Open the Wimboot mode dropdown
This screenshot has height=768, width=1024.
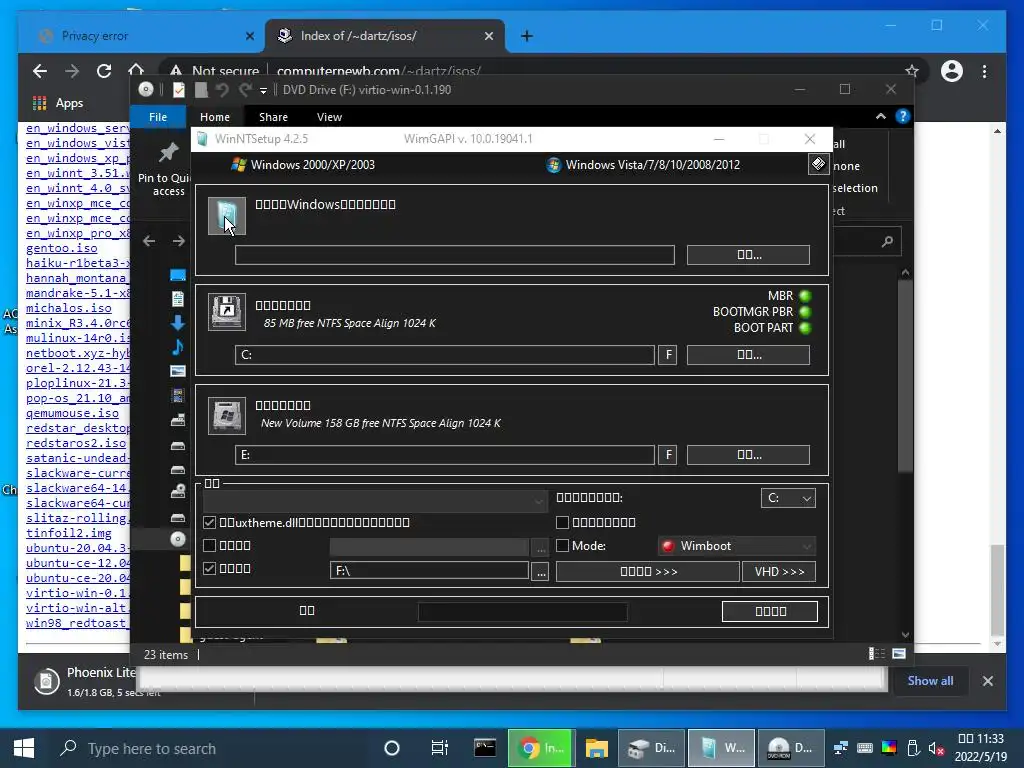(x=737, y=546)
